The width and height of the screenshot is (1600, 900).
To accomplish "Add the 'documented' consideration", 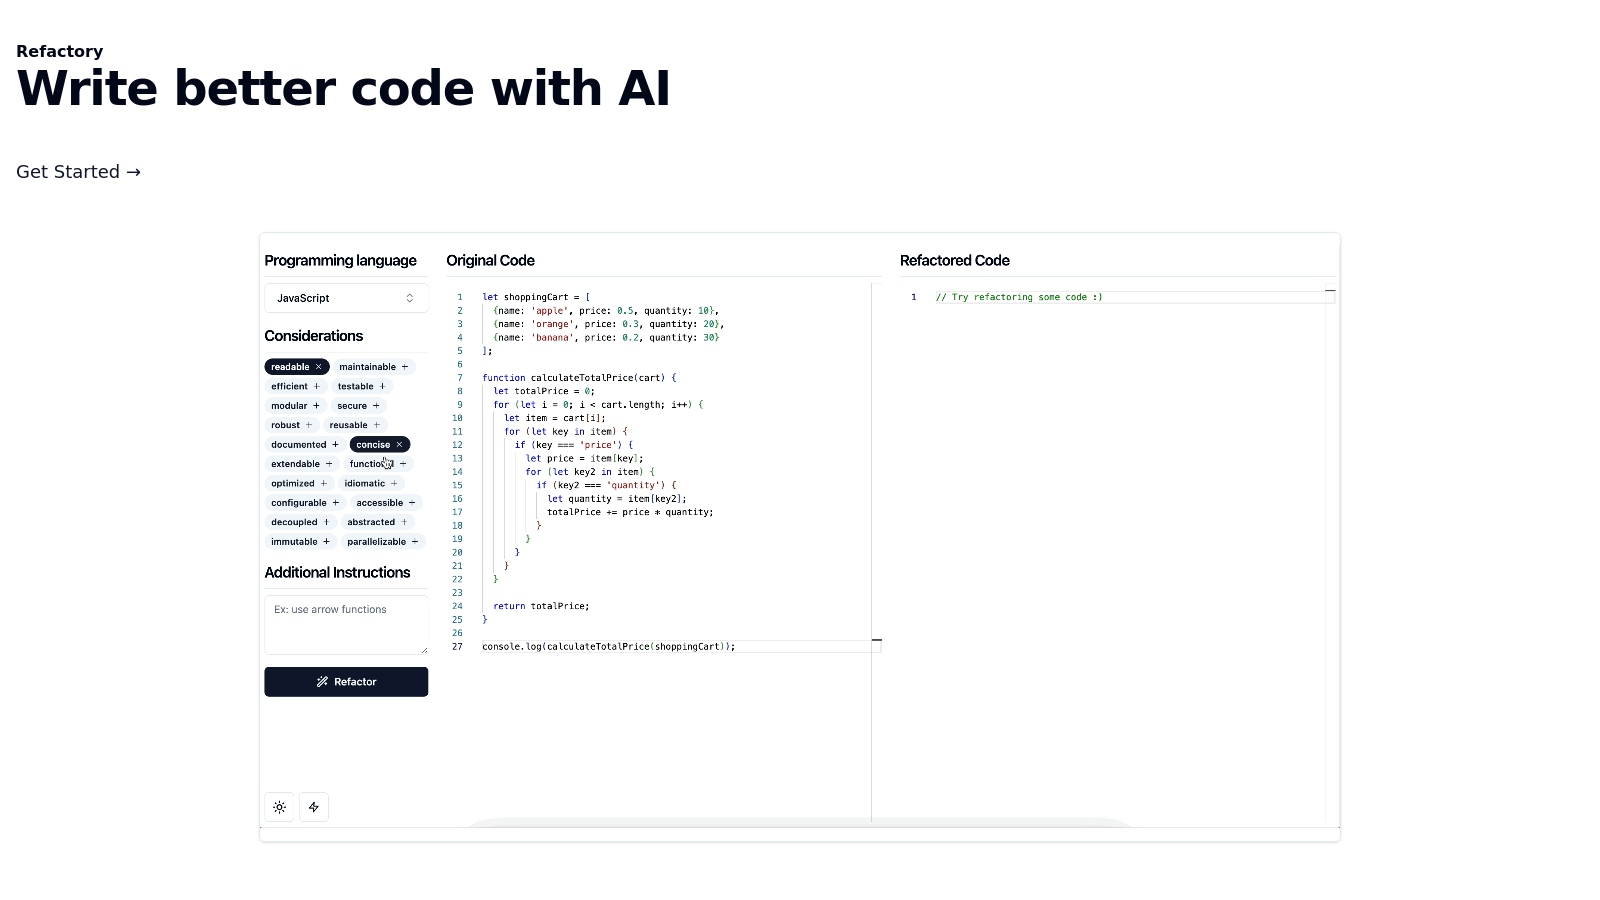I will point(305,445).
